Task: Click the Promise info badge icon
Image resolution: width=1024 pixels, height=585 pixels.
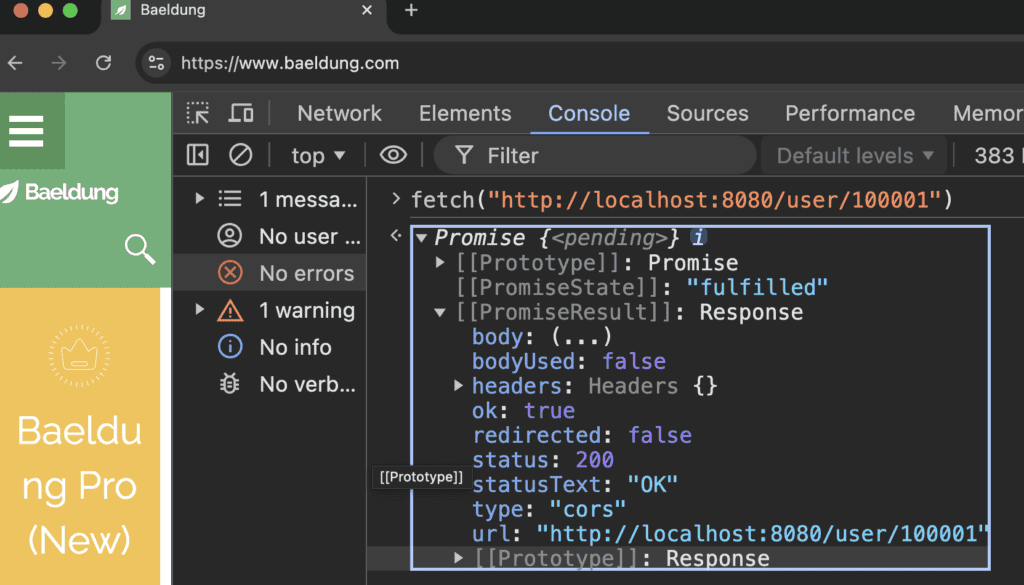Action: tap(700, 238)
